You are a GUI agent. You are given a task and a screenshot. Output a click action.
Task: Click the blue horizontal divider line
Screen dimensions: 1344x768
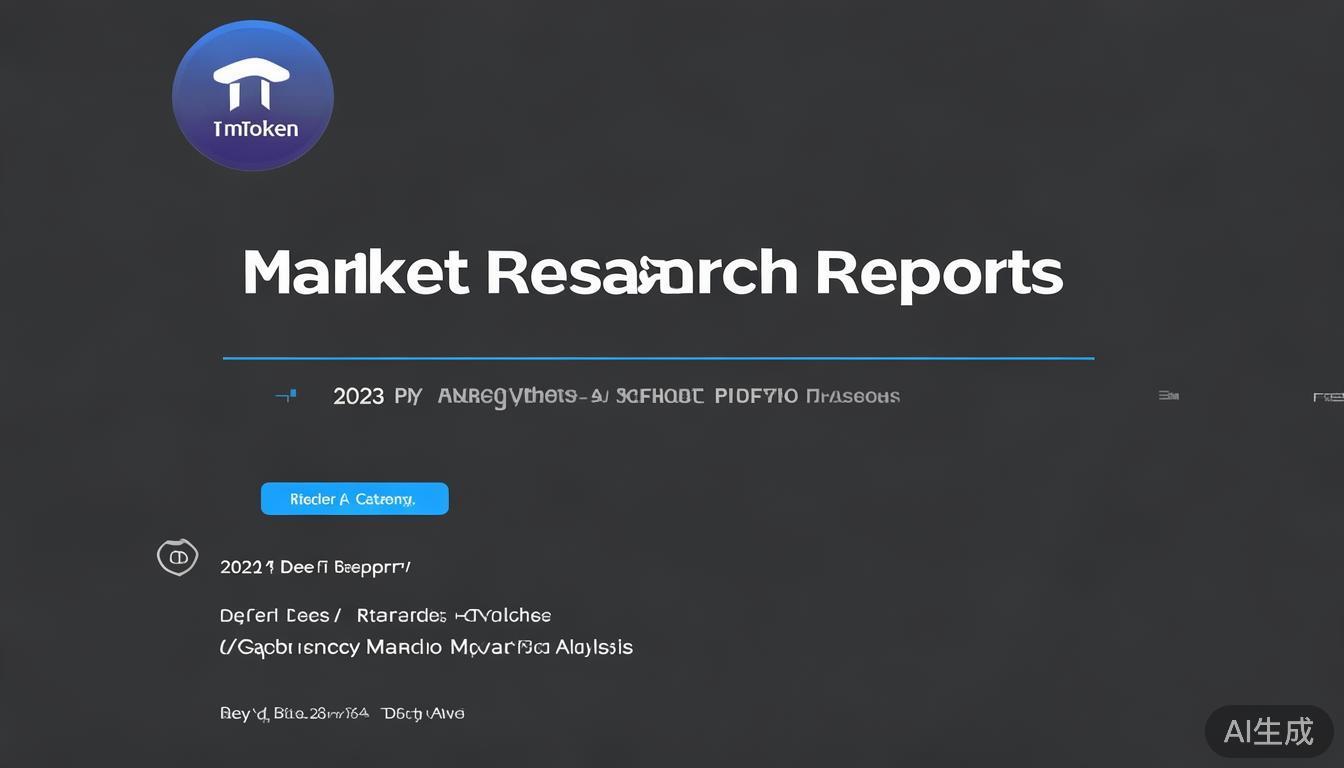point(658,357)
